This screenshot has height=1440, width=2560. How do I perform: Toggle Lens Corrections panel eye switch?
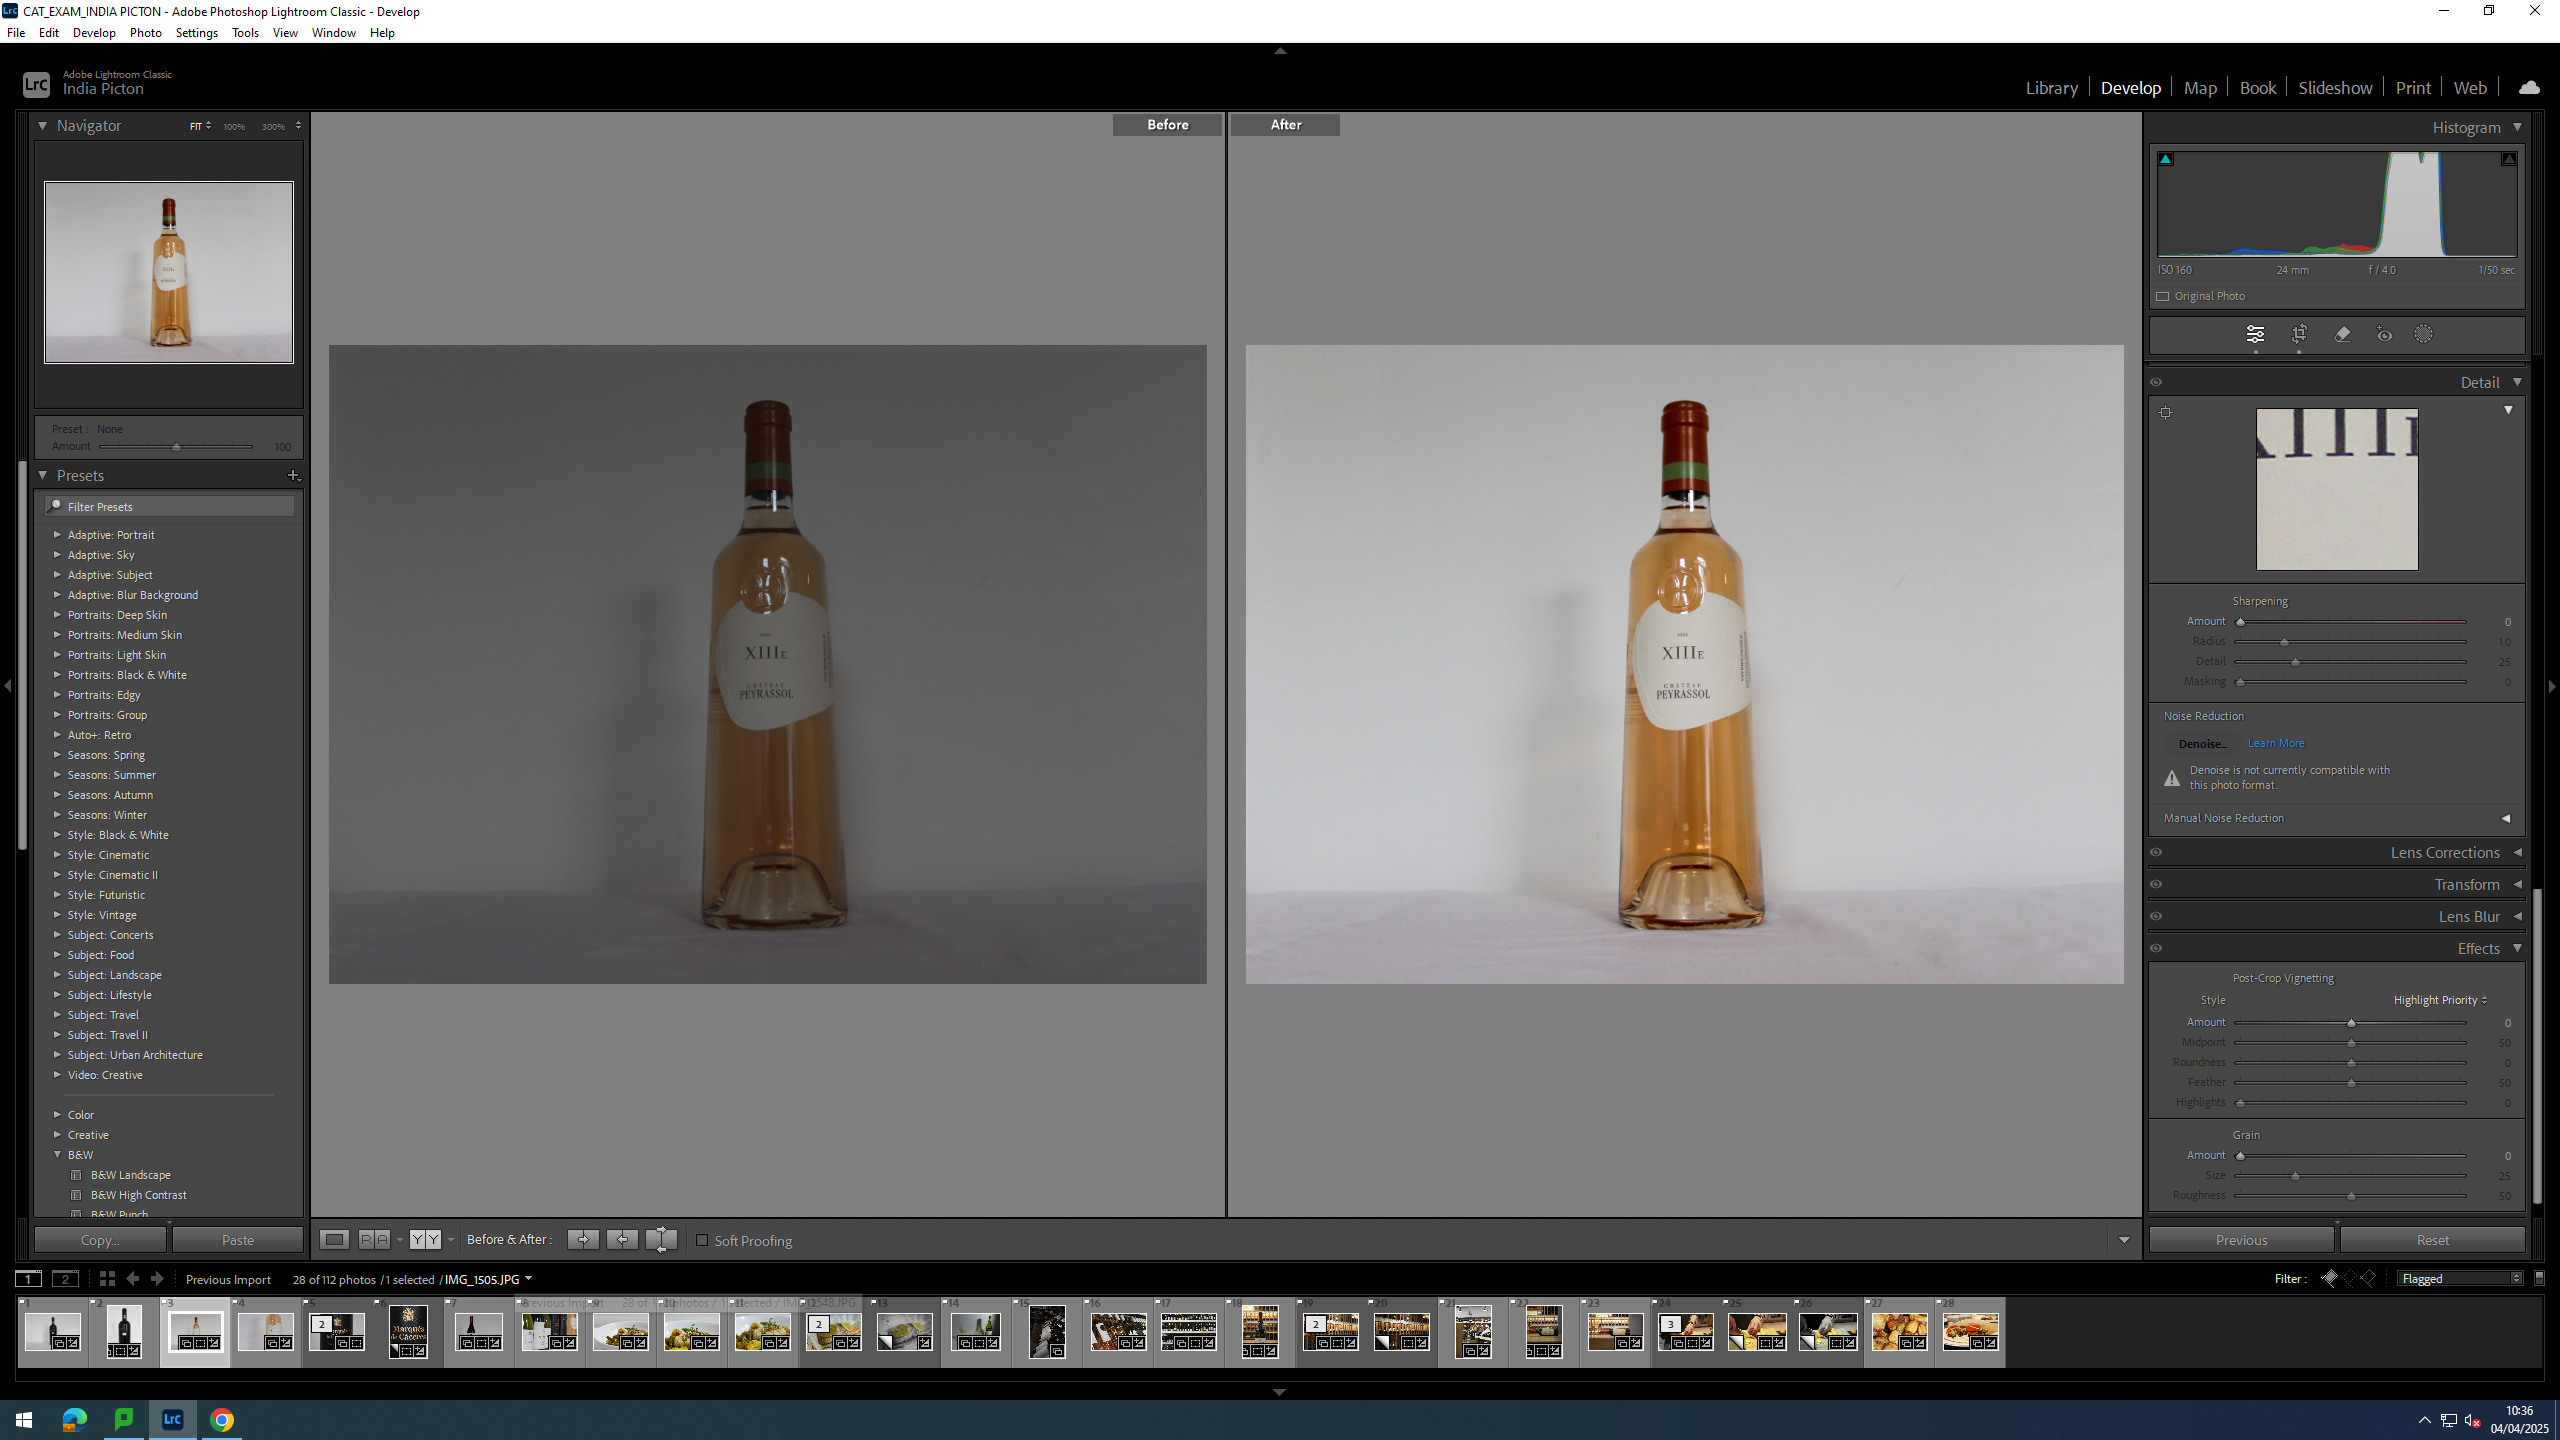[x=2157, y=853]
